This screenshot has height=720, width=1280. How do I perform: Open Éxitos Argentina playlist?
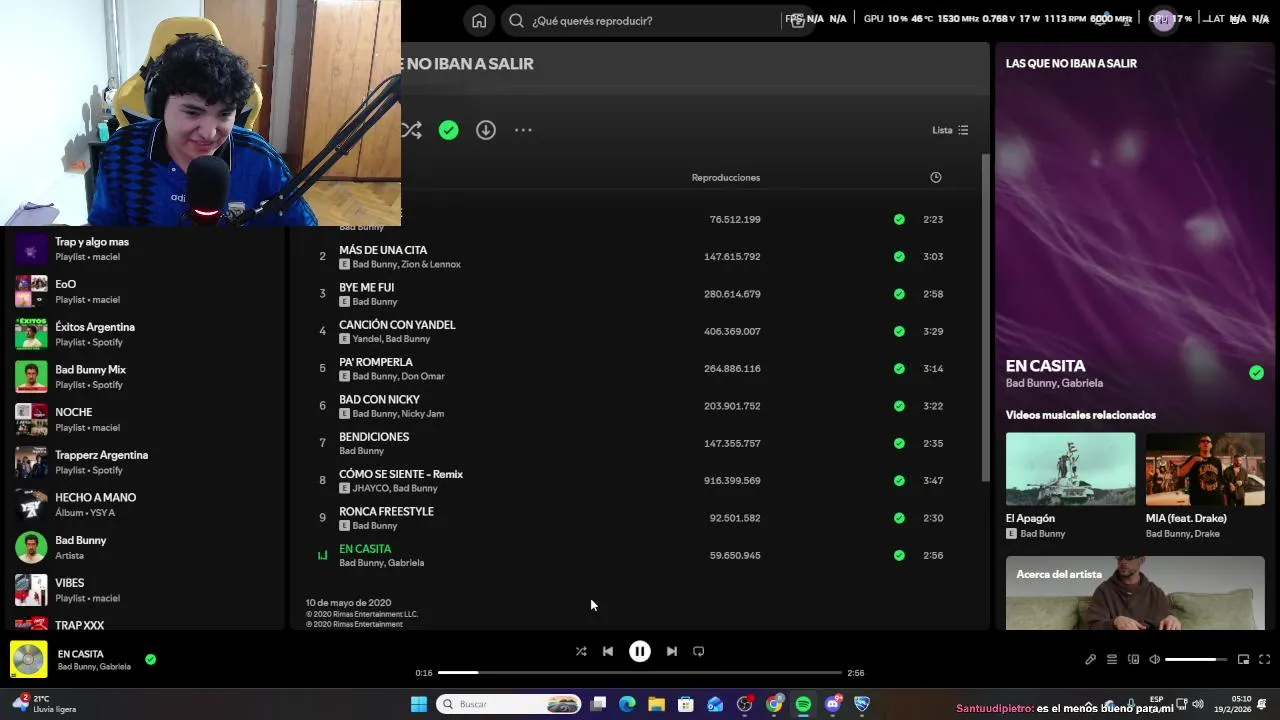click(145, 334)
